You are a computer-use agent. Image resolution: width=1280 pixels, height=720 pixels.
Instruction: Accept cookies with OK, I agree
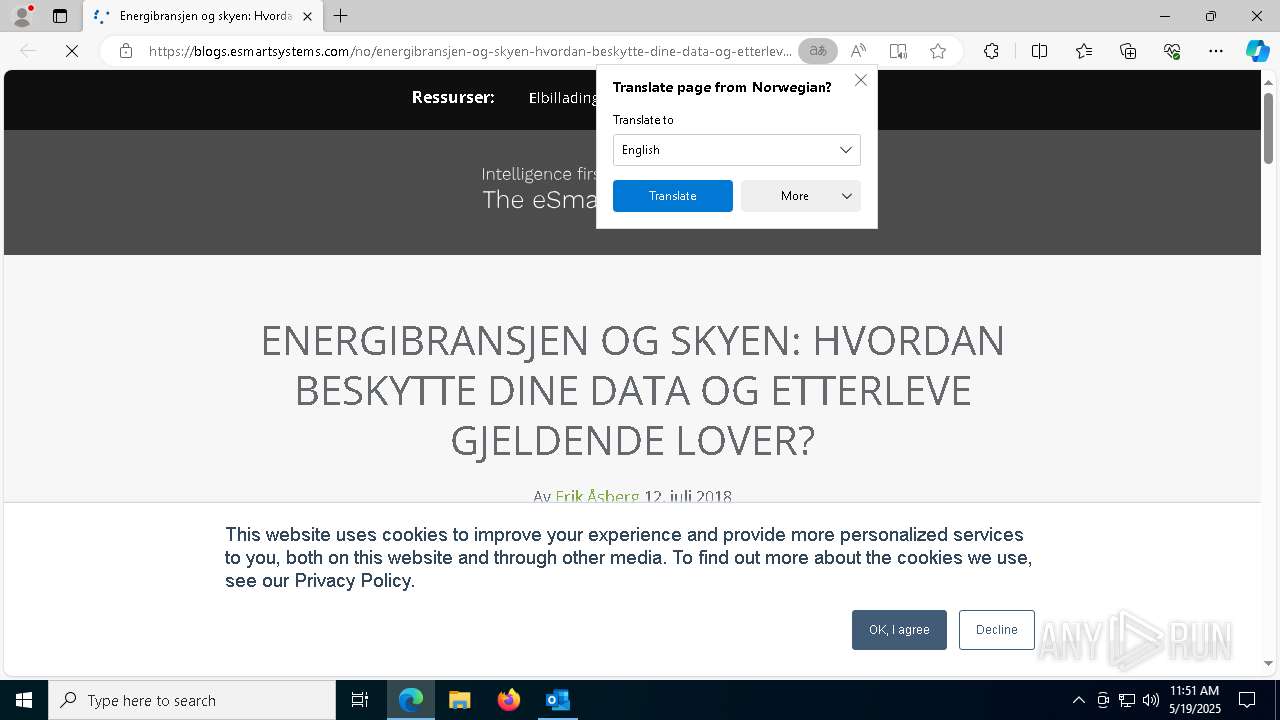point(899,630)
